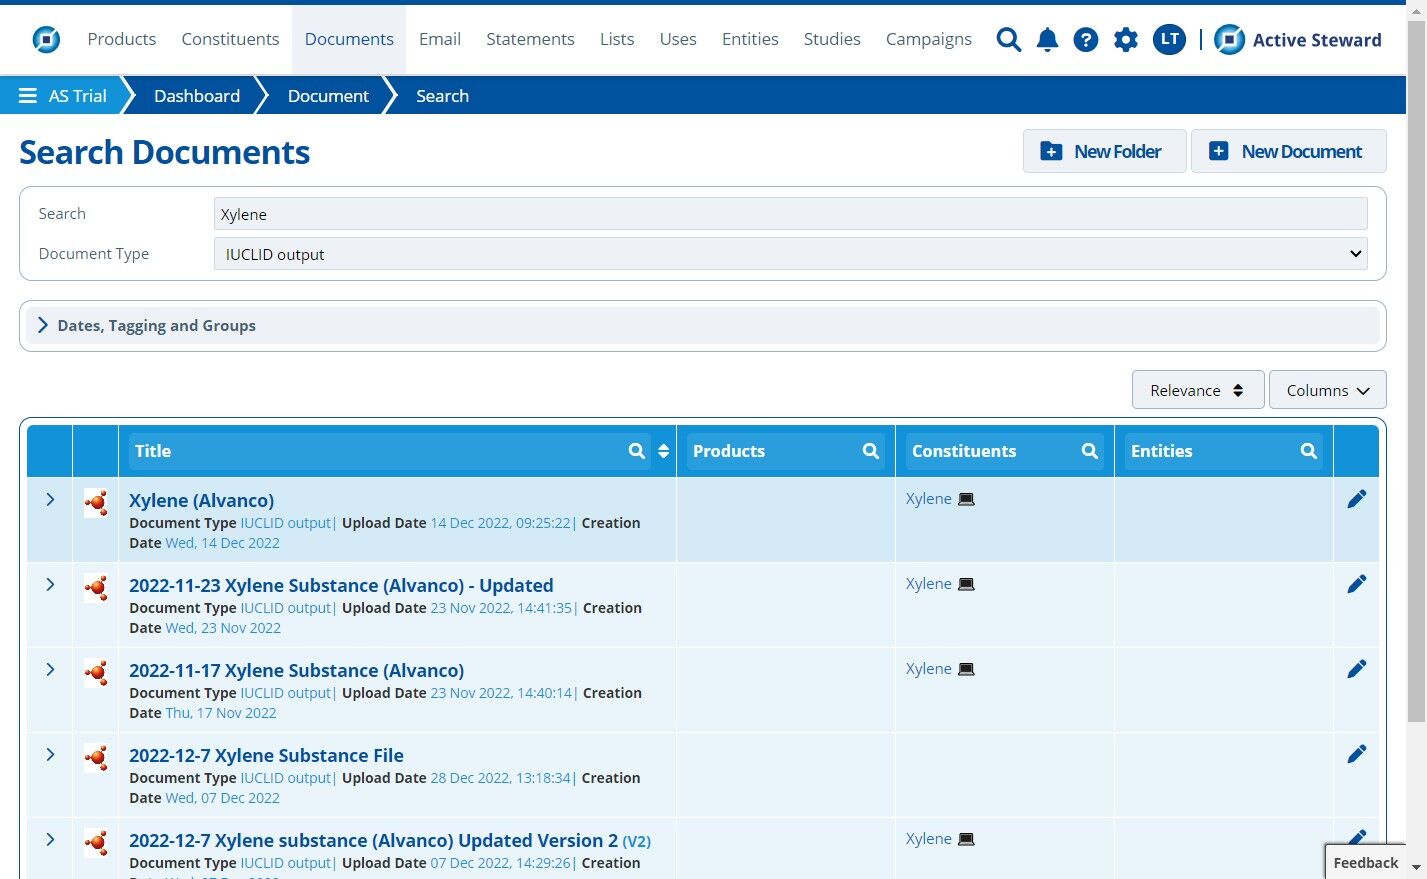Create a New Folder

click(1104, 151)
